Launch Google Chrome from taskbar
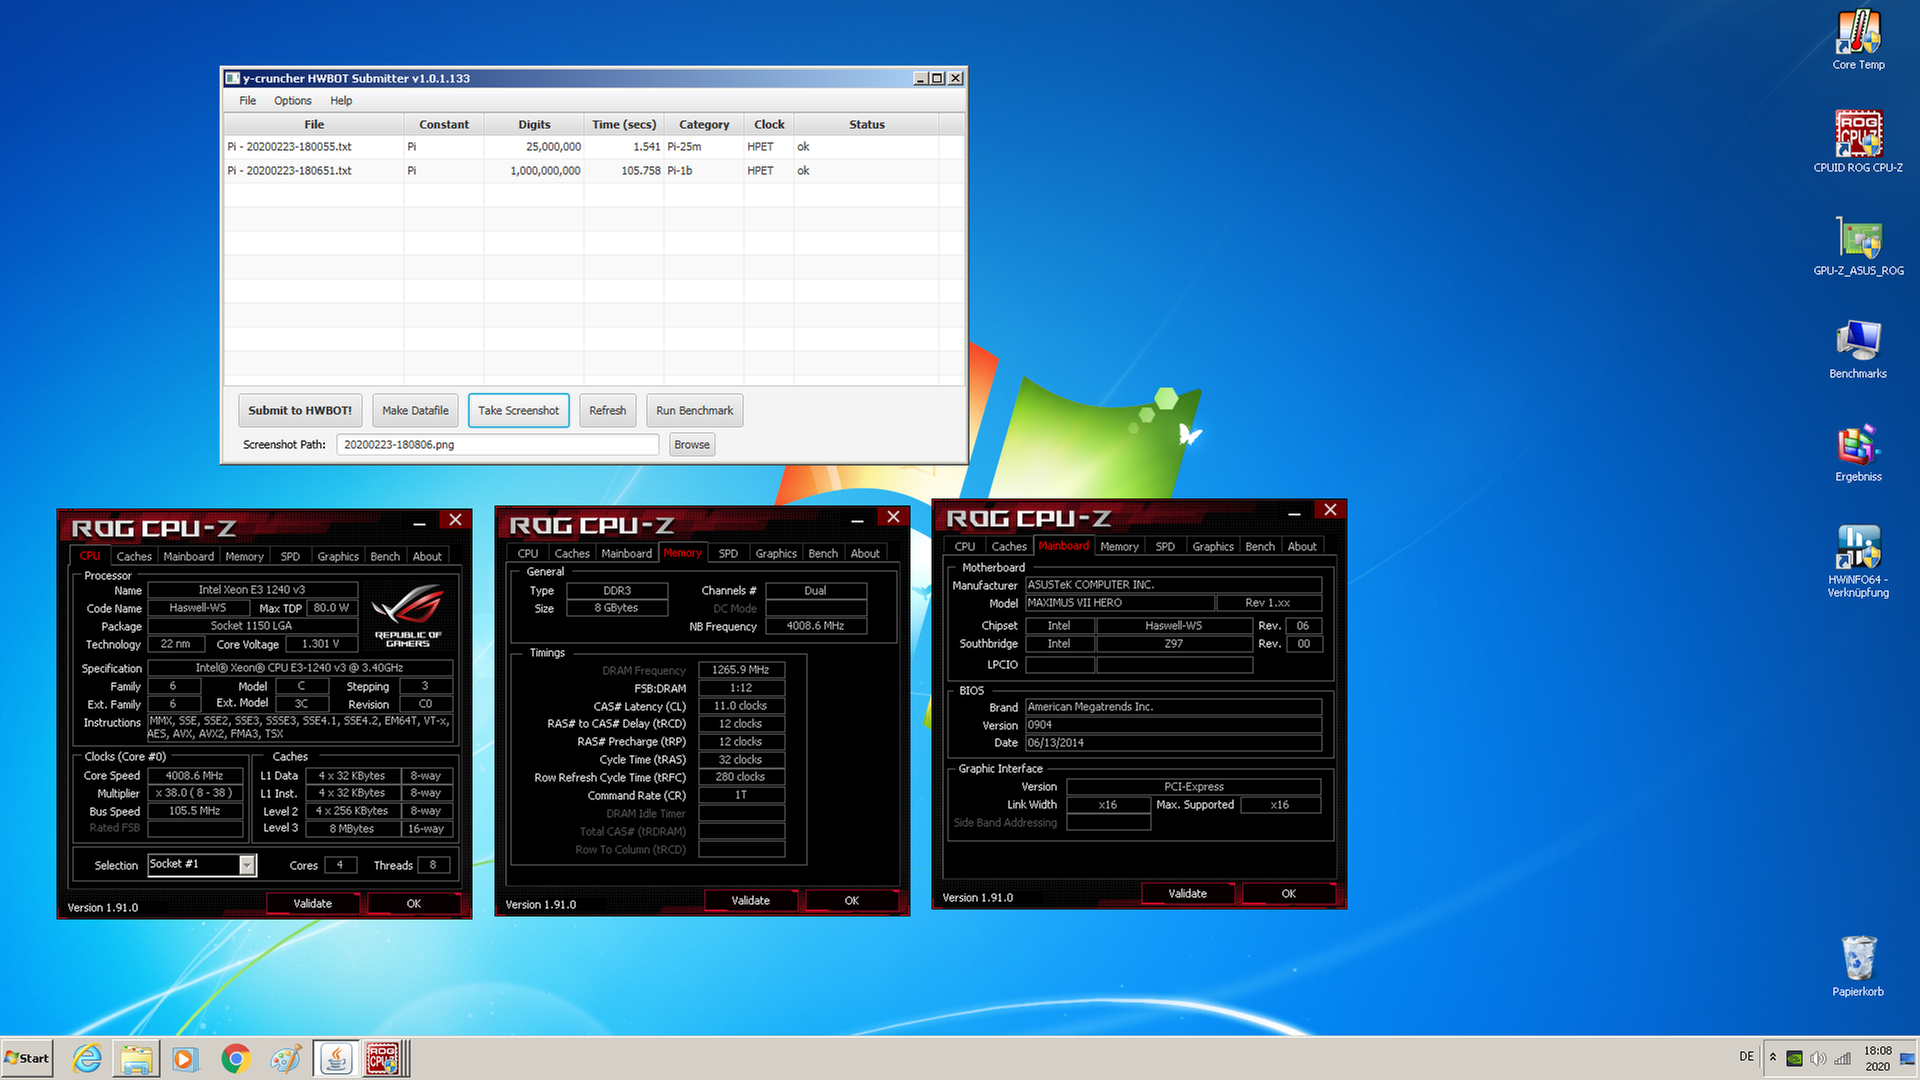The height and width of the screenshot is (1080, 1920). pos(236,1058)
